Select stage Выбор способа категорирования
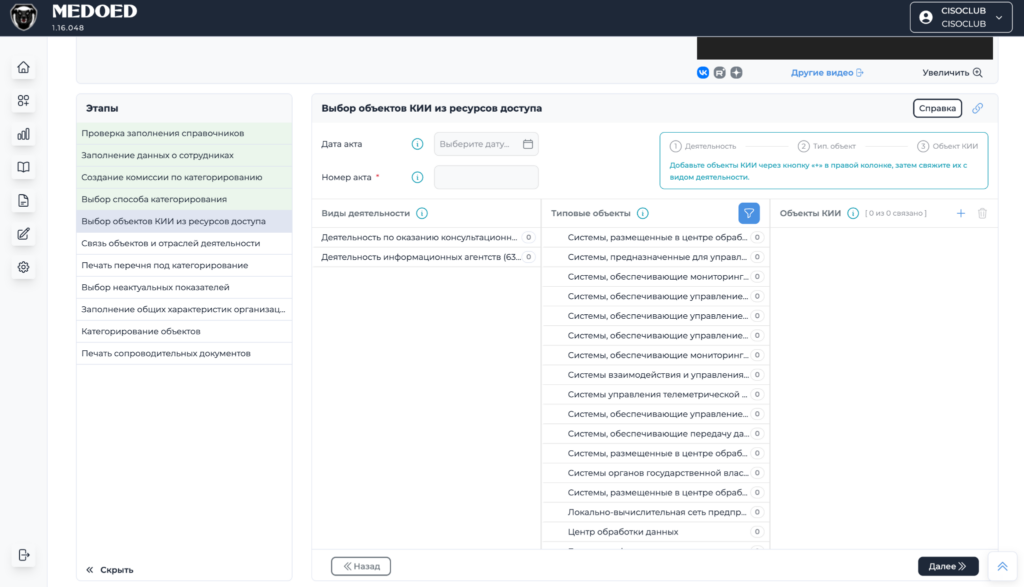The width and height of the screenshot is (1024, 587). coord(184,199)
